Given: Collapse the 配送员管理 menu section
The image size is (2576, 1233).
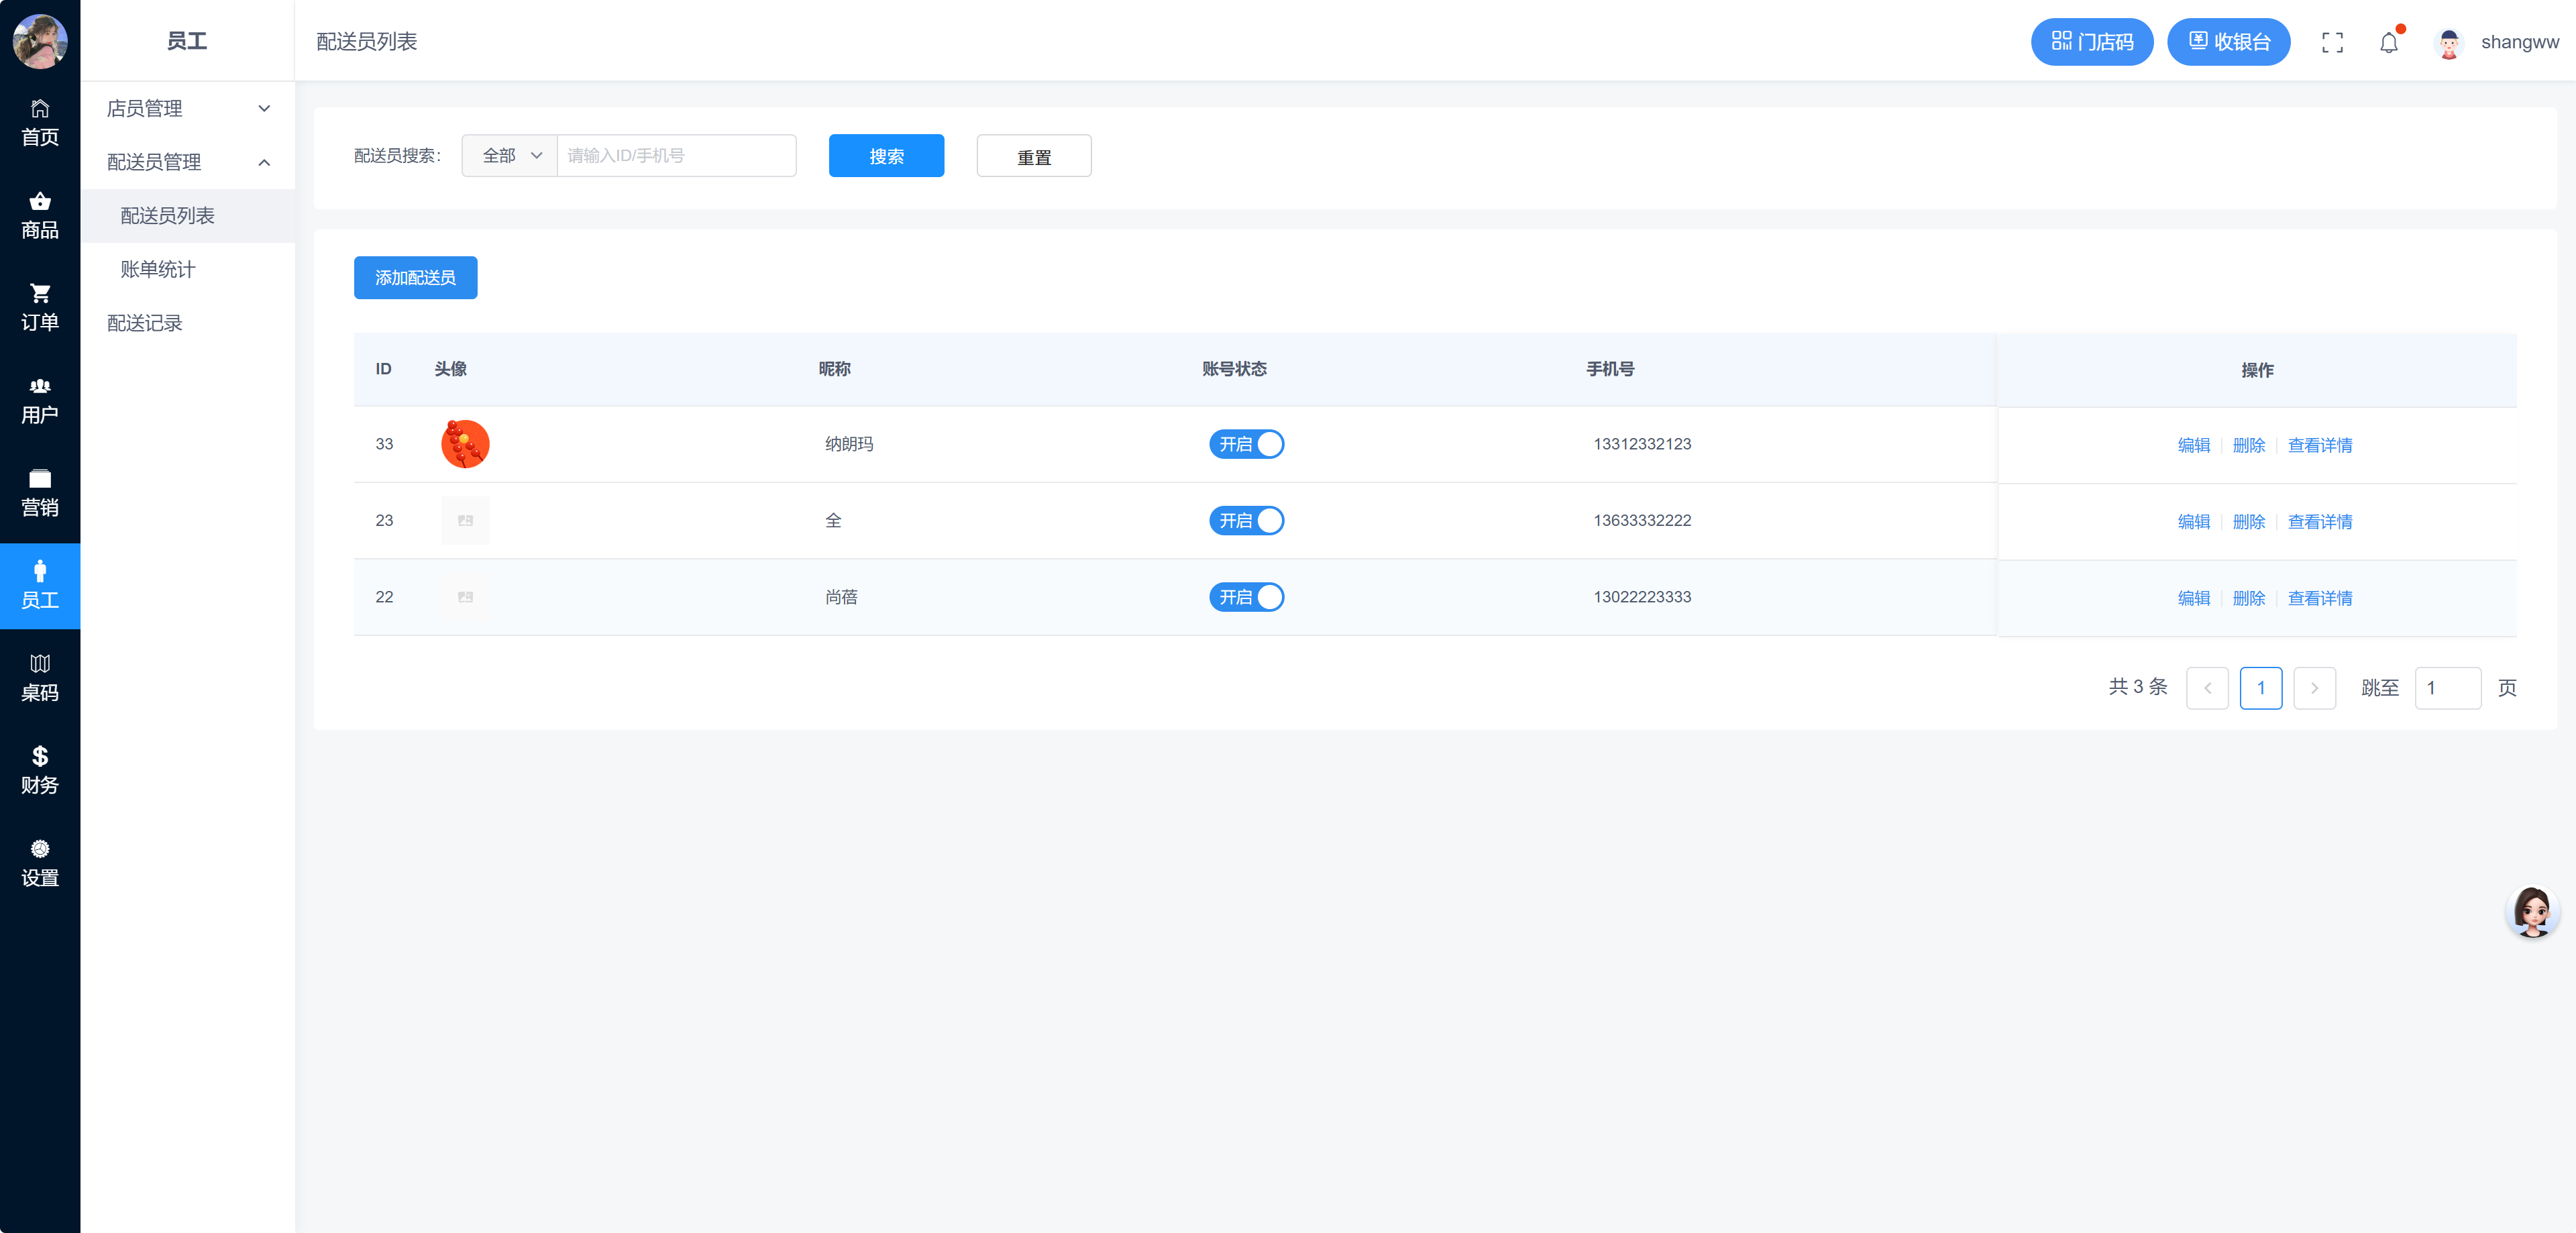Looking at the screenshot, I should pyautogui.click(x=187, y=162).
